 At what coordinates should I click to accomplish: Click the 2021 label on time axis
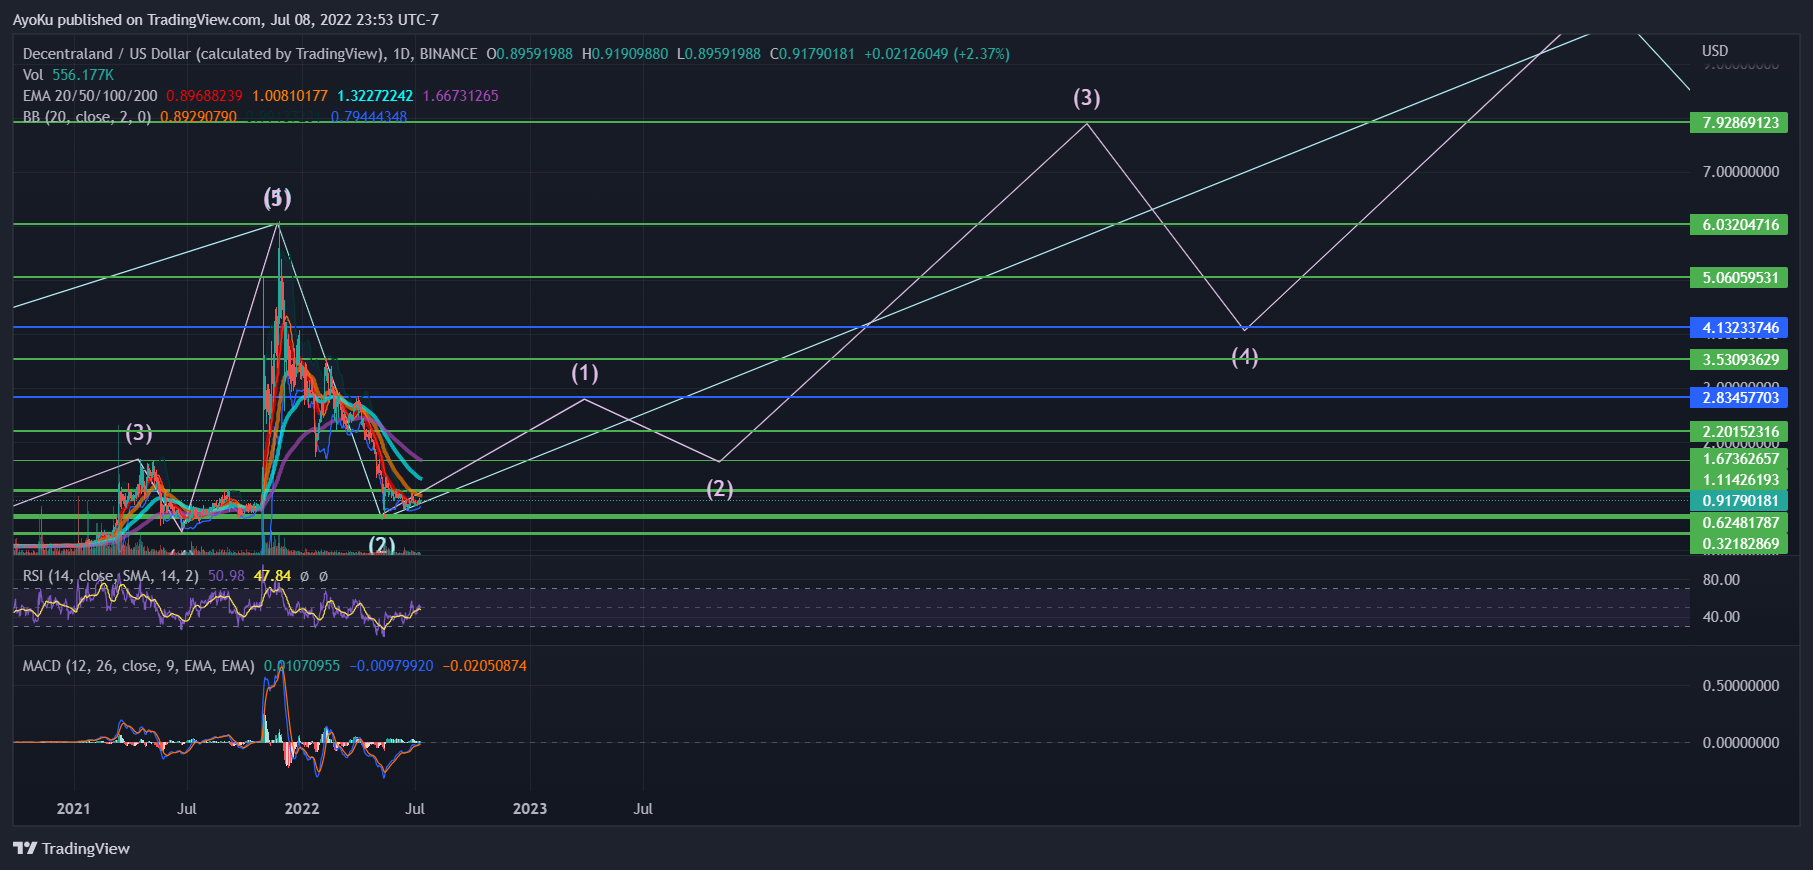point(73,809)
